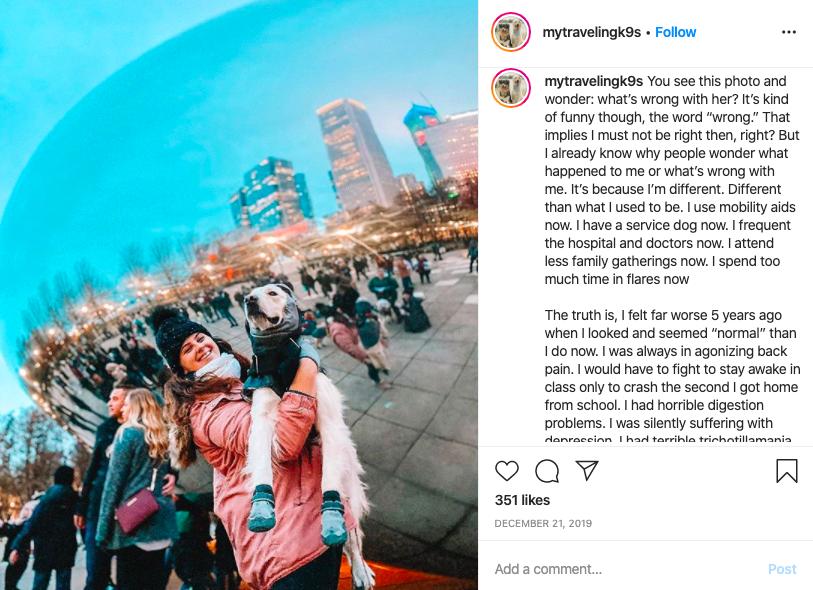Open mytravelingk9s username in the header
Screen dimensions: 813x590
(x=592, y=32)
